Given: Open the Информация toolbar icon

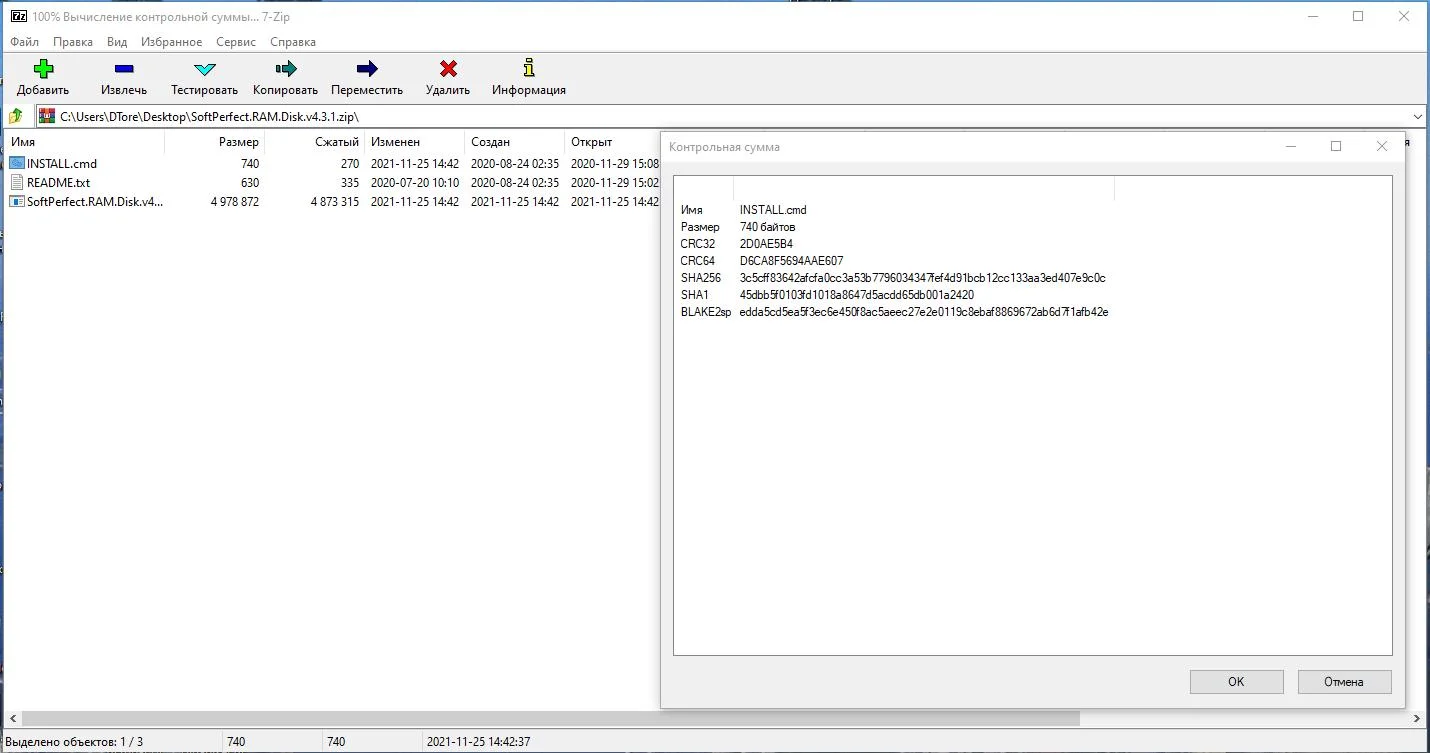Looking at the screenshot, I should tap(529, 68).
